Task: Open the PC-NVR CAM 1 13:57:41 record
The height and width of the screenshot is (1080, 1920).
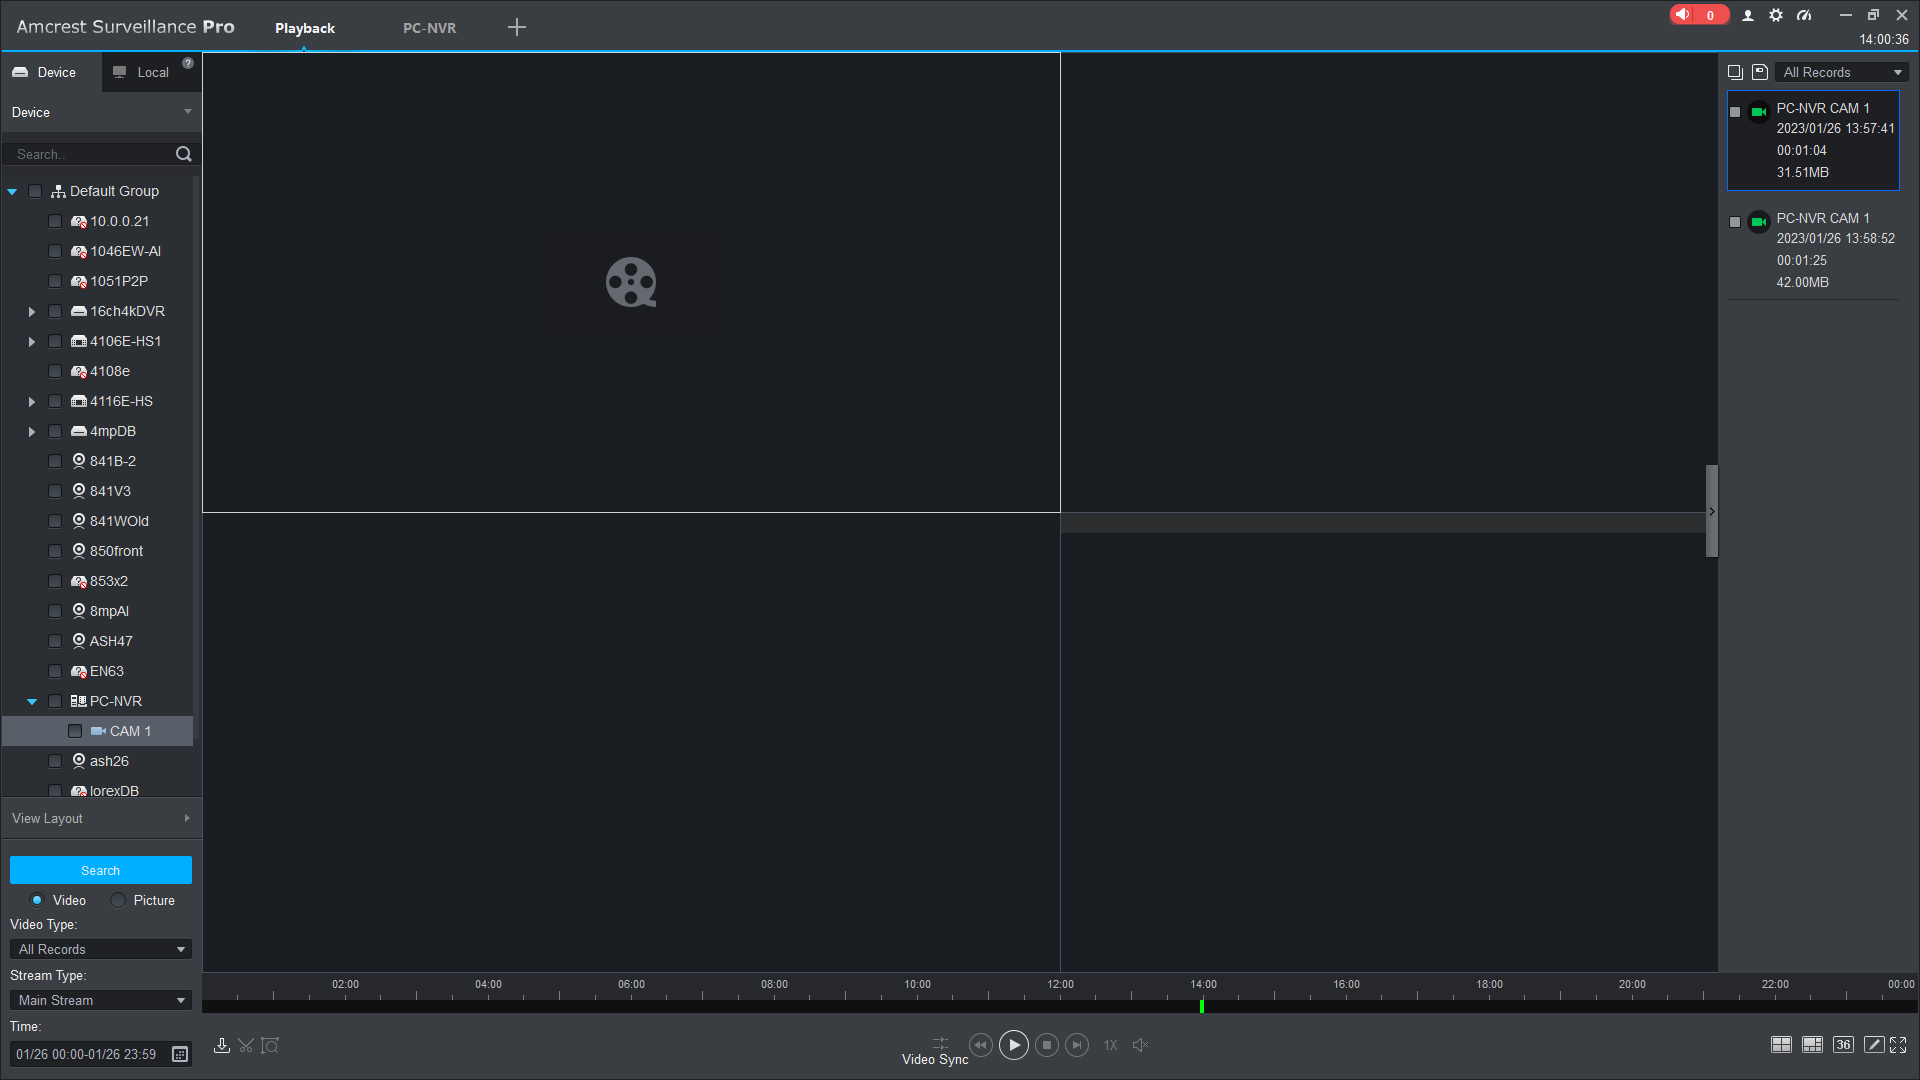Action: point(1813,141)
